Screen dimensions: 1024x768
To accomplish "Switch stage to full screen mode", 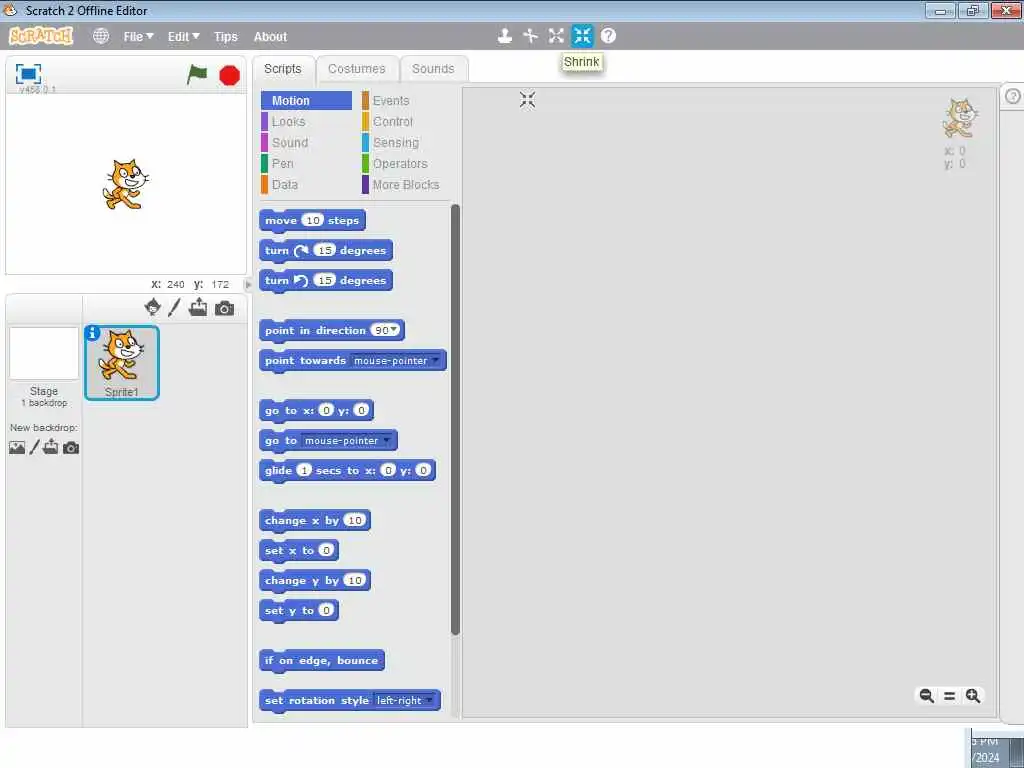I will pos(28,74).
